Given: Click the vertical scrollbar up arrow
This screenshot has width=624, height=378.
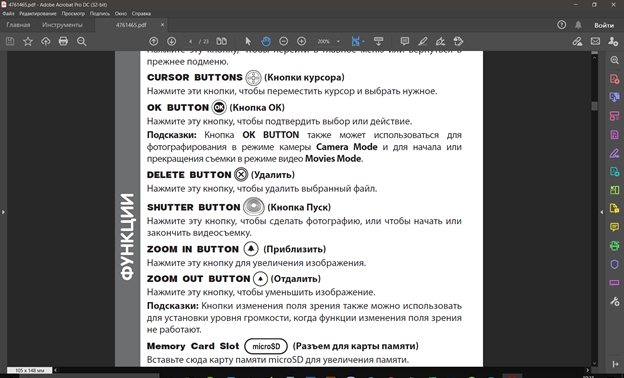Looking at the screenshot, I should [x=595, y=58].
